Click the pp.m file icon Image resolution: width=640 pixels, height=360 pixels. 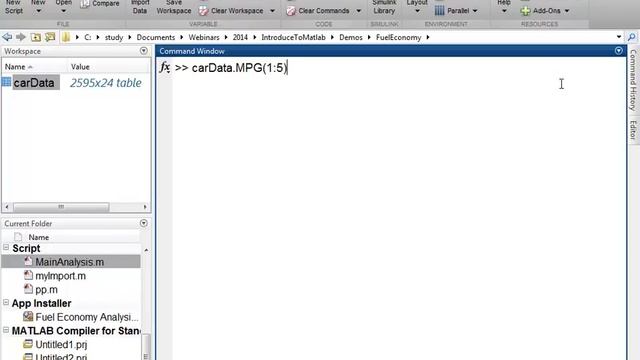point(28,289)
